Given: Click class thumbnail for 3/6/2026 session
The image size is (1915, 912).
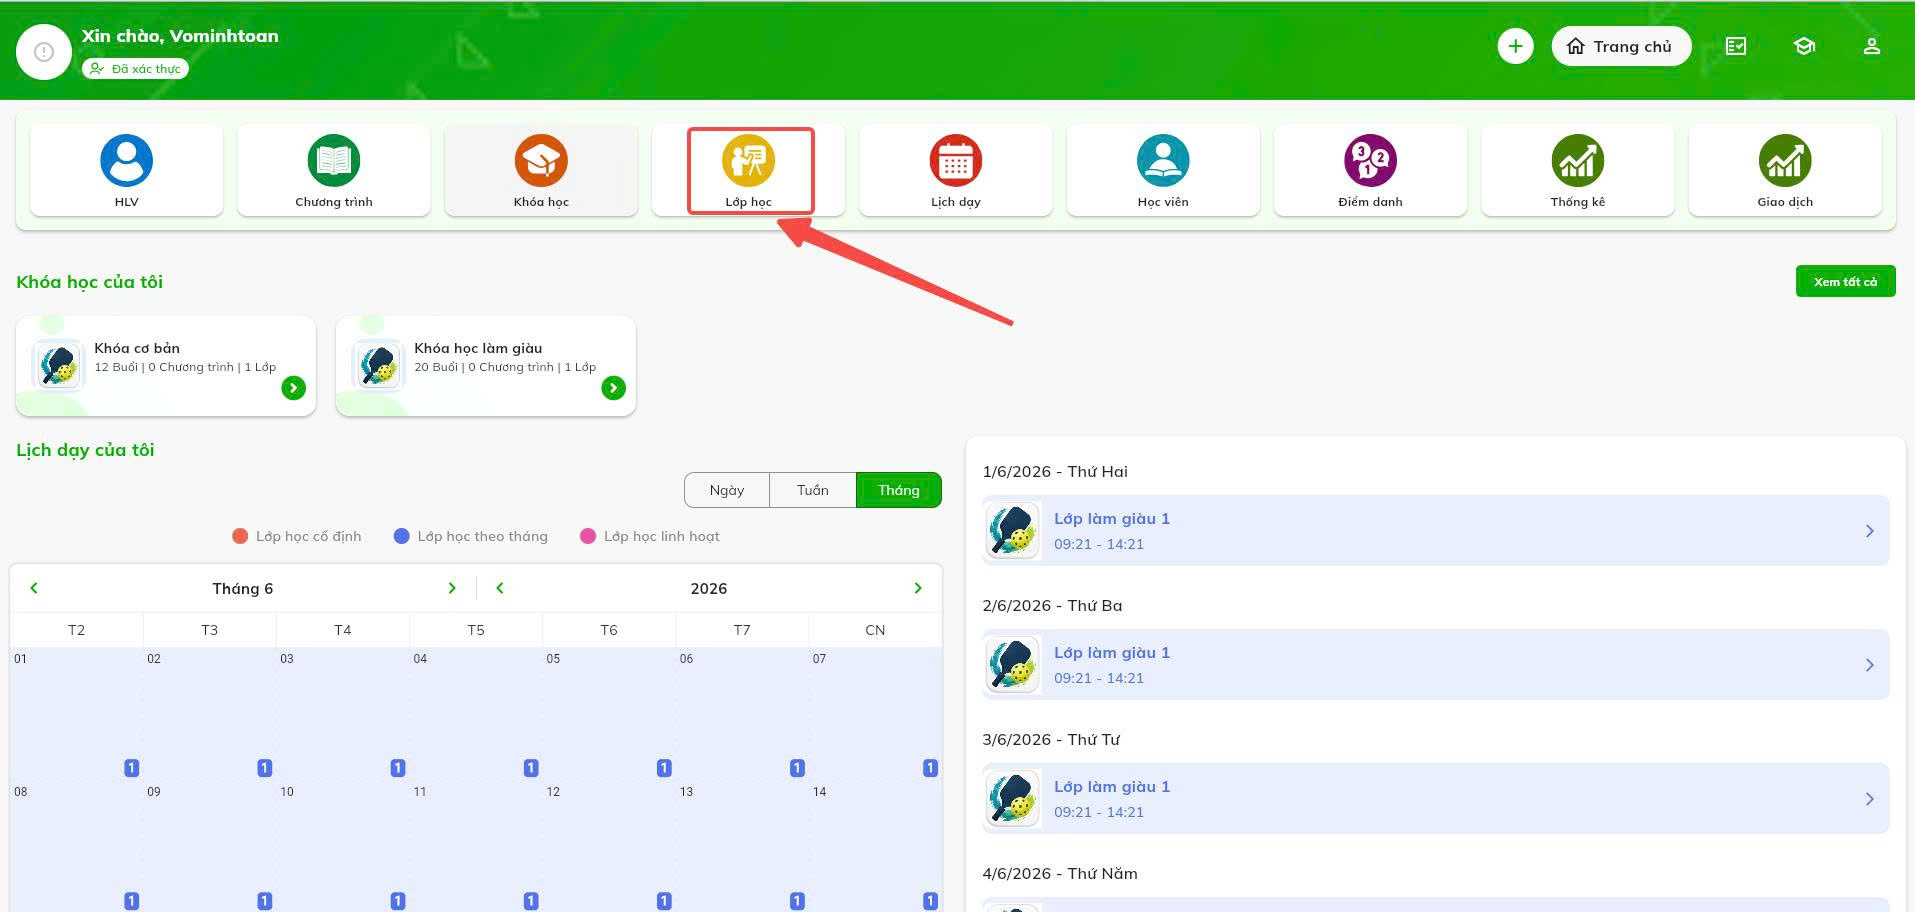Looking at the screenshot, I should (x=1012, y=798).
